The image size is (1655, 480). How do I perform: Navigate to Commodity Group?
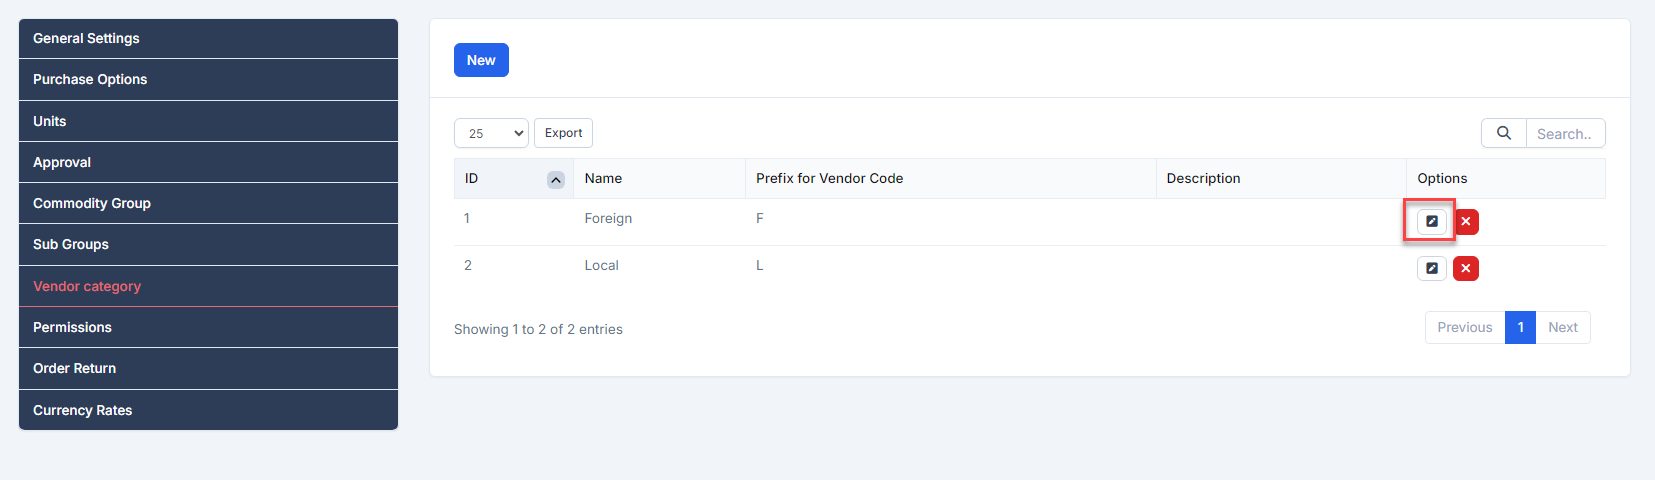(x=208, y=203)
